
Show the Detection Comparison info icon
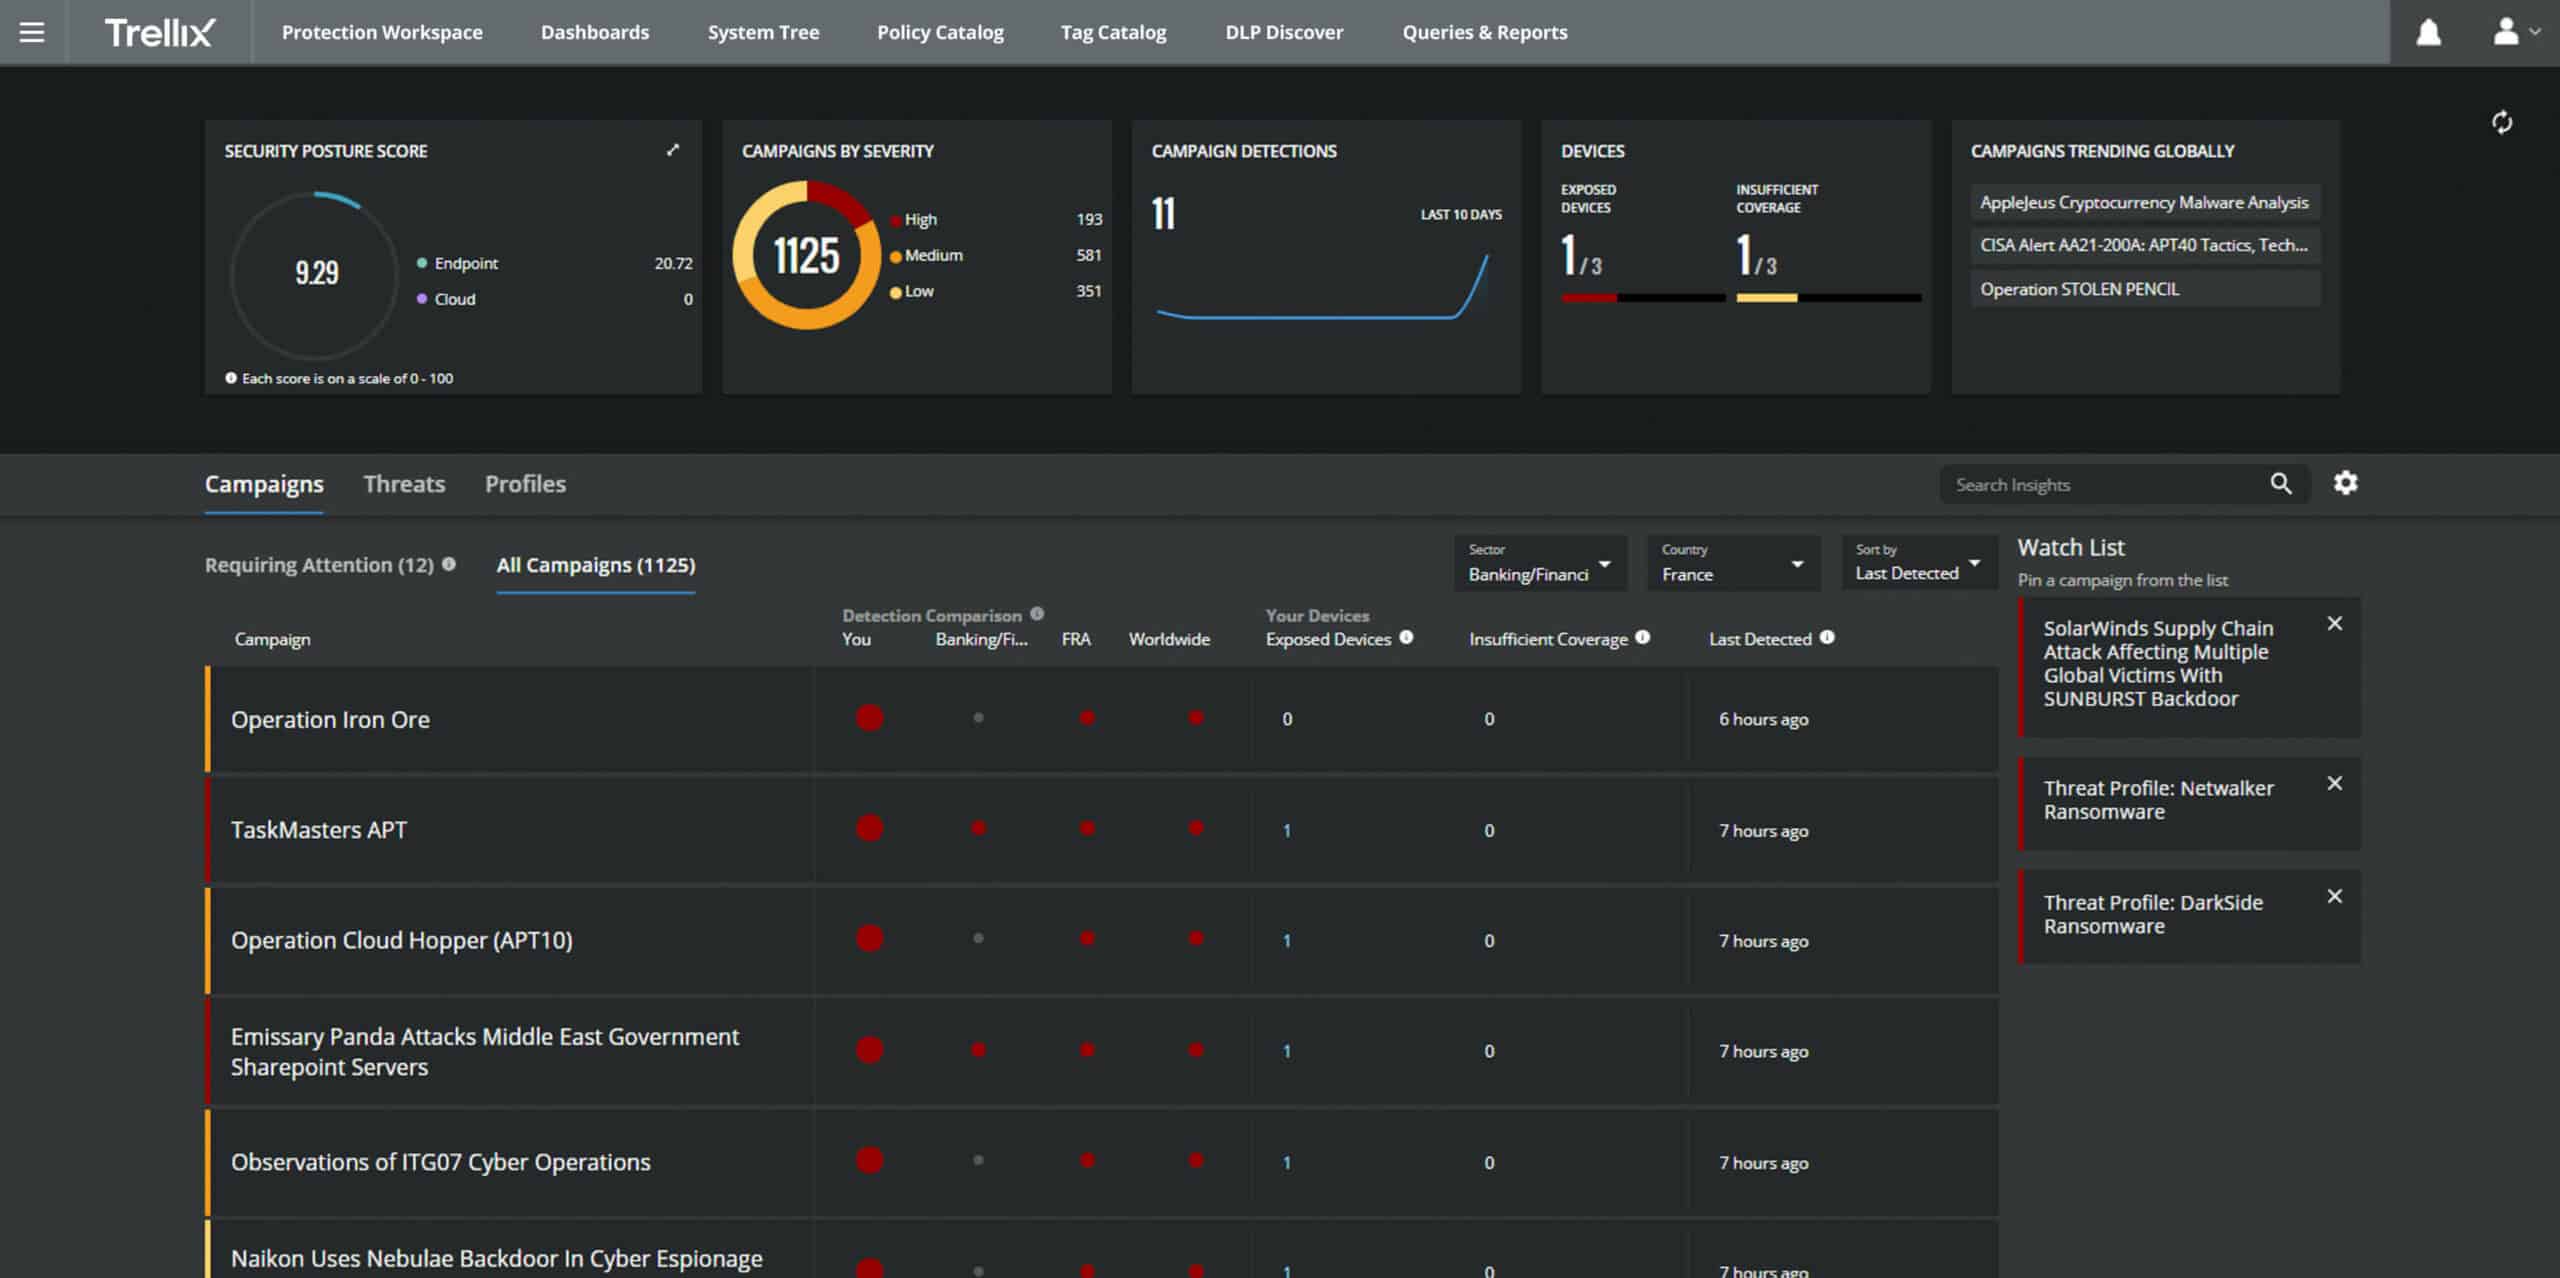pyautogui.click(x=1037, y=614)
